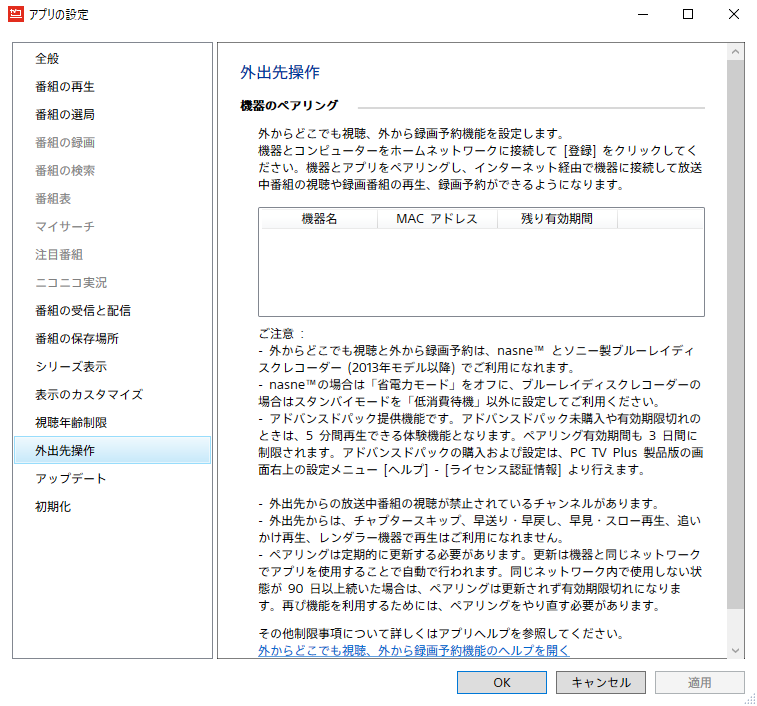Open 番組の保存場所 settings
757x706 pixels.
(x=76, y=339)
